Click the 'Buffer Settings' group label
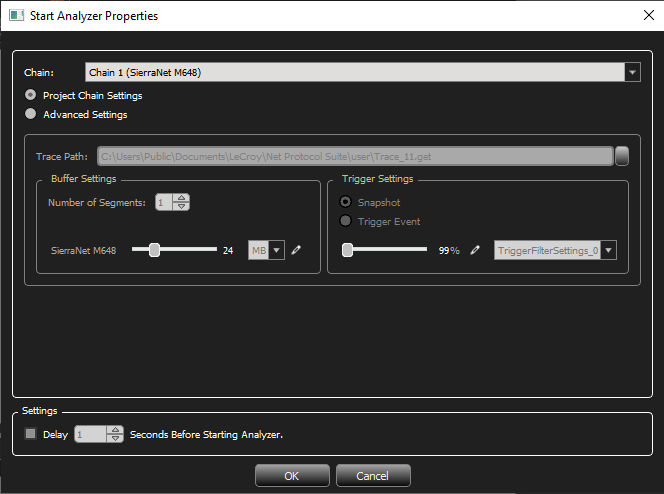The width and height of the screenshot is (664, 494). [x=83, y=179]
